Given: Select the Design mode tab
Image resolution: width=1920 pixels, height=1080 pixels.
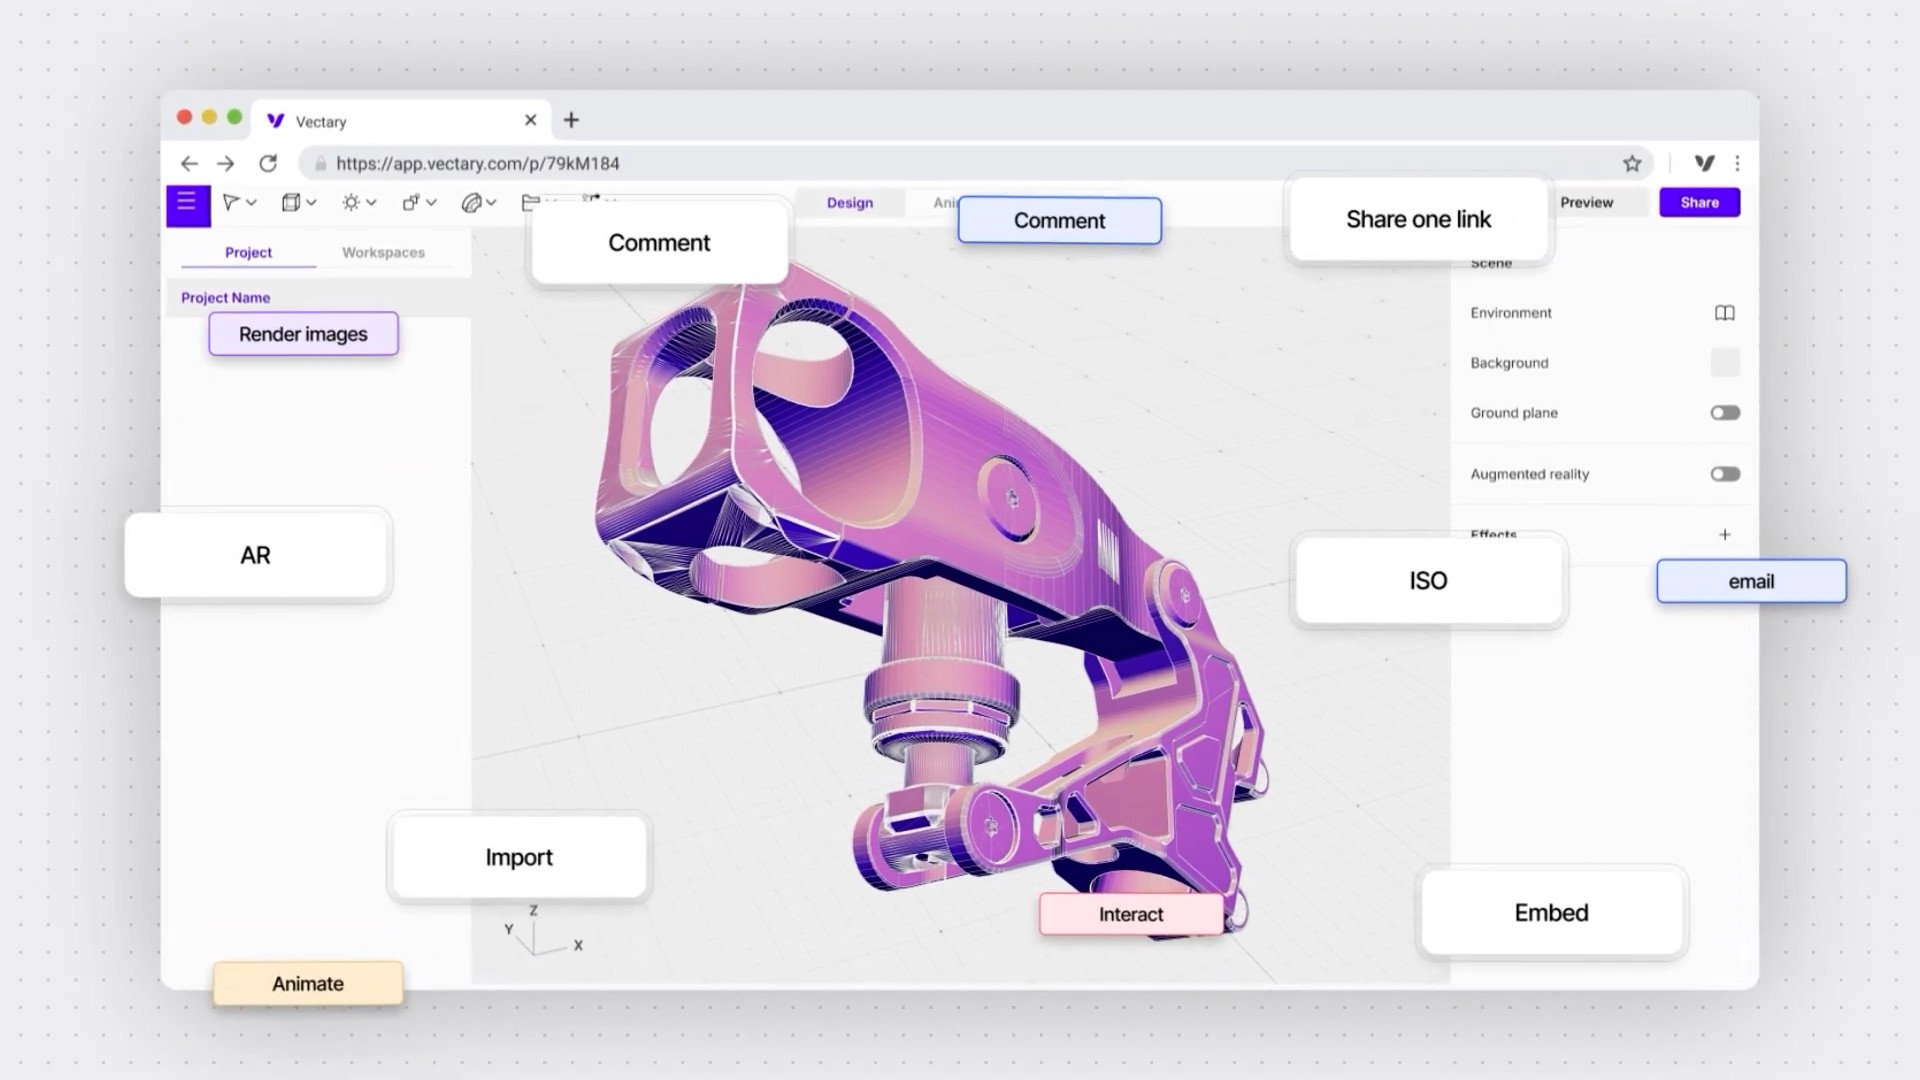Looking at the screenshot, I should pos(849,203).
